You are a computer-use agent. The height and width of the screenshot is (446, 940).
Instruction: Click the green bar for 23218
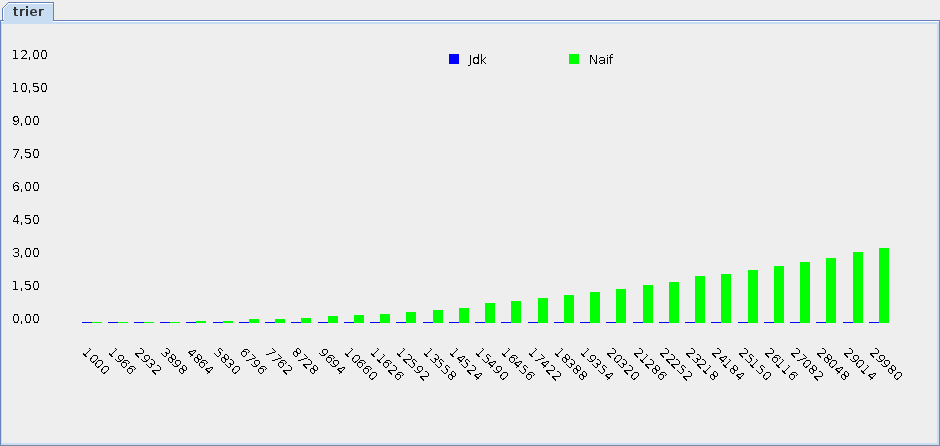click(x=700, y=300)
